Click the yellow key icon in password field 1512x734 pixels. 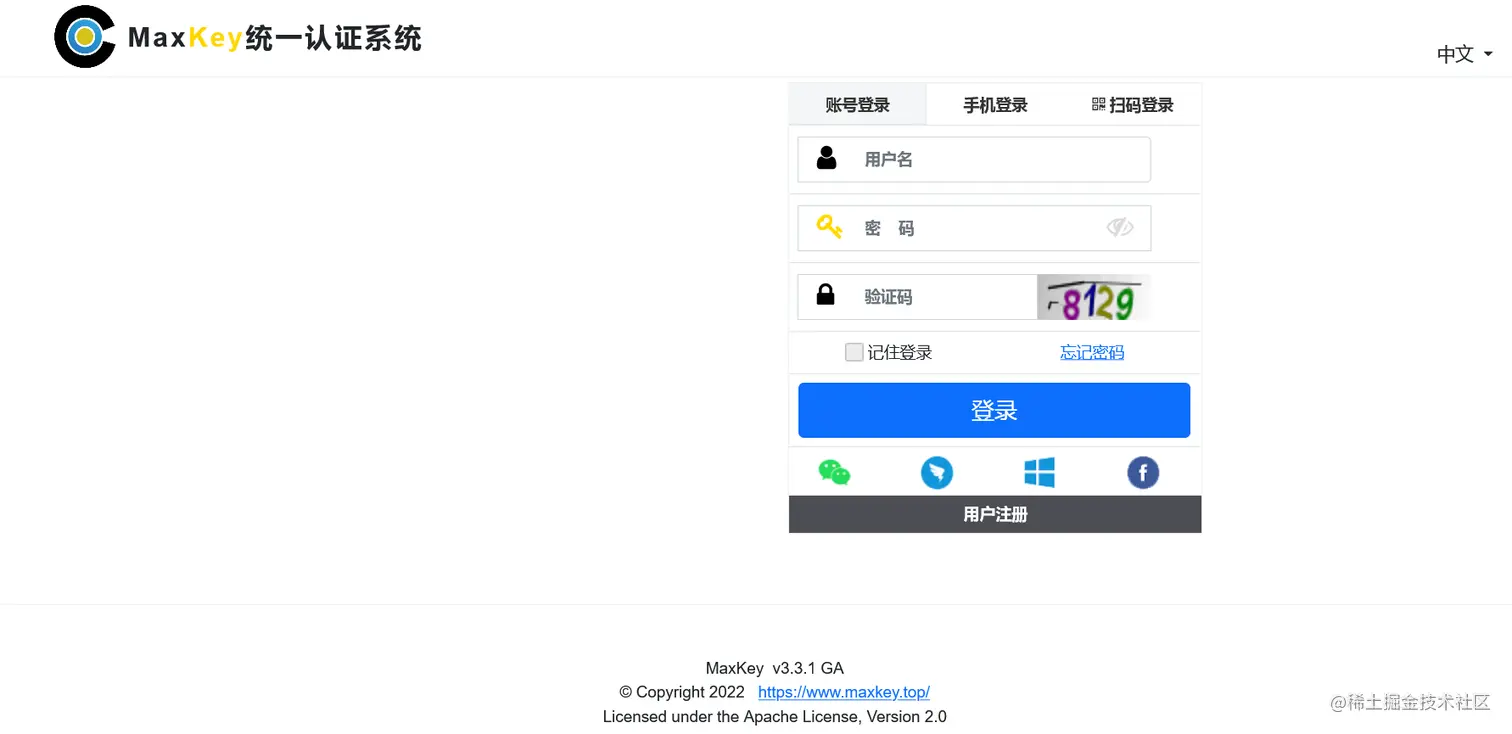click(829, 227)
